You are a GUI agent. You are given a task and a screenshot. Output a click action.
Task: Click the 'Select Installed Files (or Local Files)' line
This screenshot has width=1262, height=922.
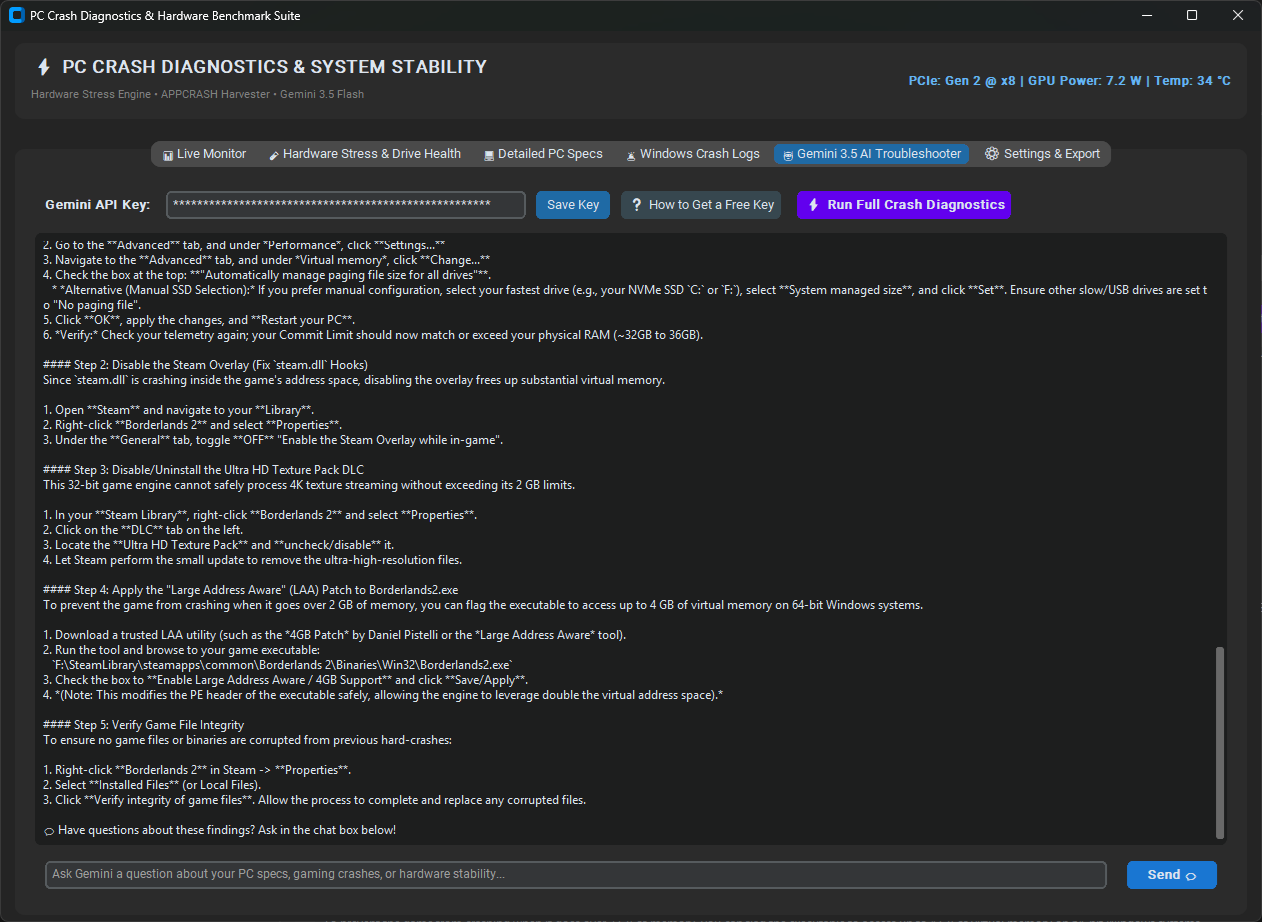click(x=151, y=785)
